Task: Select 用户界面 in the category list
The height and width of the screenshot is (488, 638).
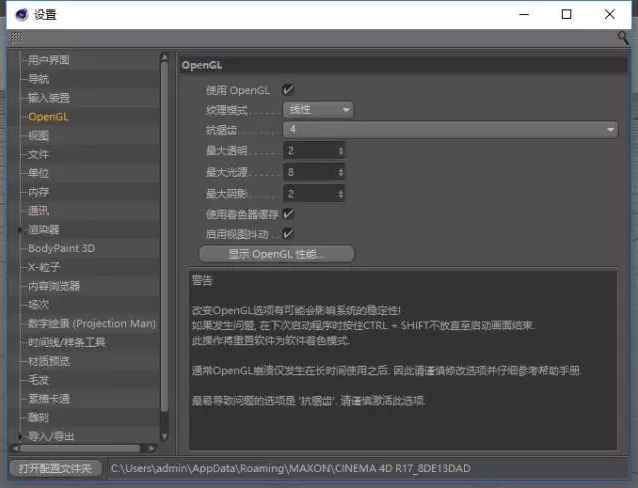Action: tap(49, 60)
